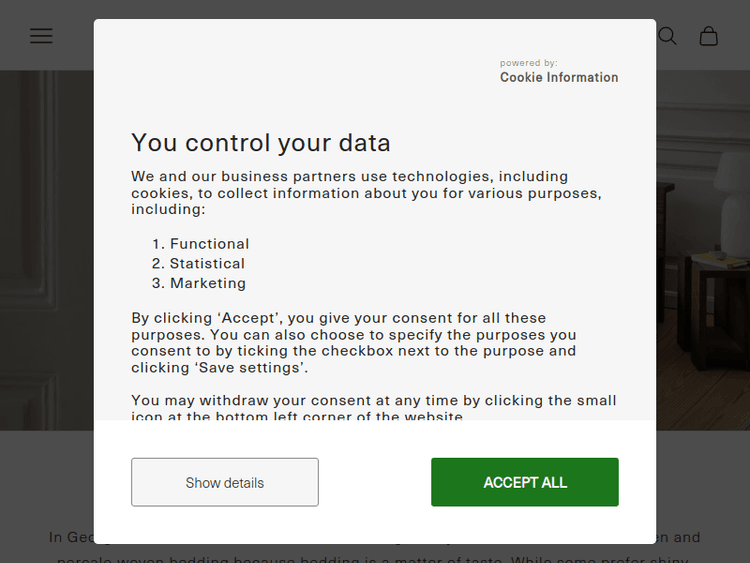Open the shopping bag cart

(x=709, y=36)
